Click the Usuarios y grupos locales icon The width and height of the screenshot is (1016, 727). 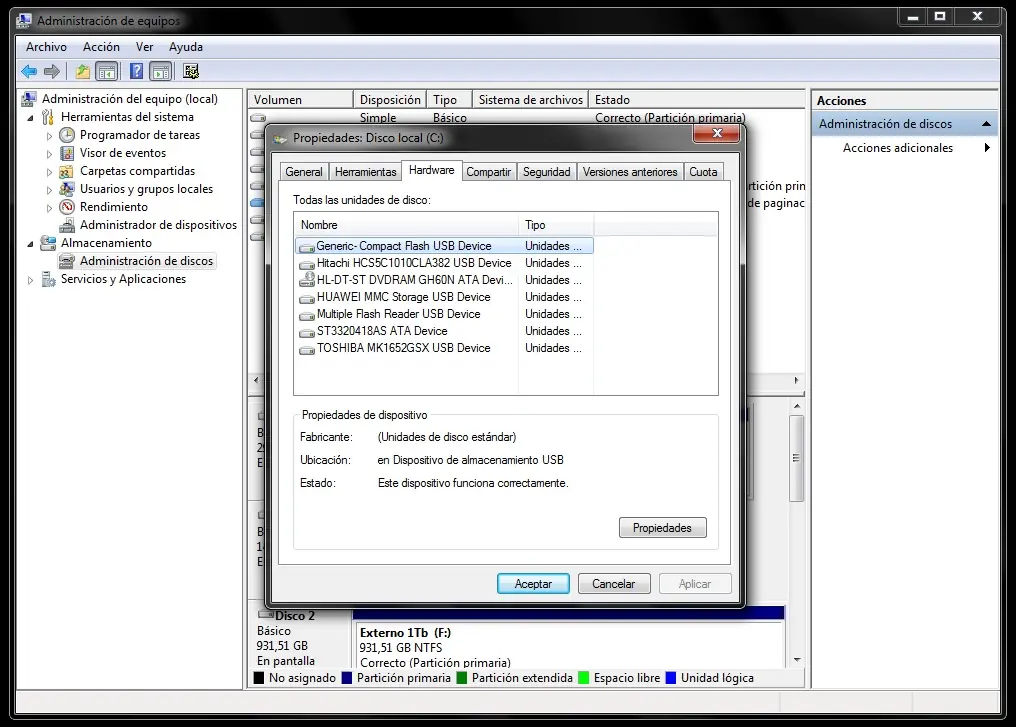(66, 189)
